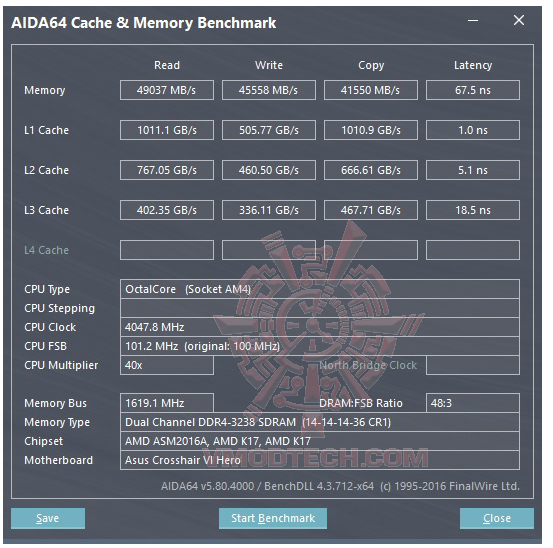
Task: Click the Write column header
Action: pyautogui.click(x=269, y=65)
